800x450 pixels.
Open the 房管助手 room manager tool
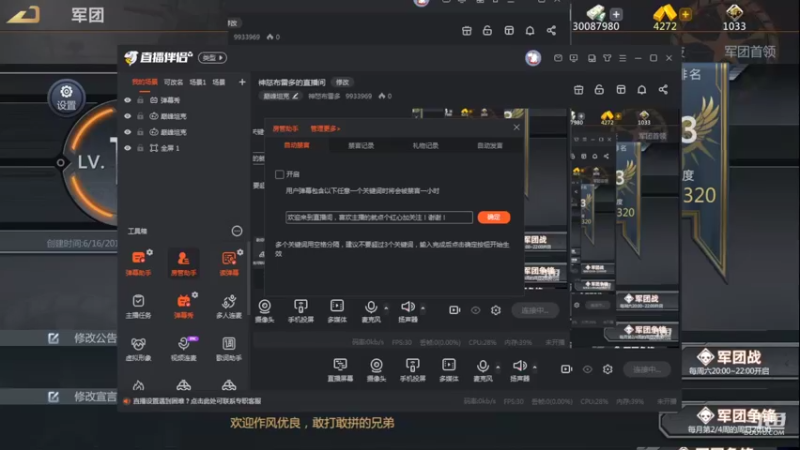[184, 263]
